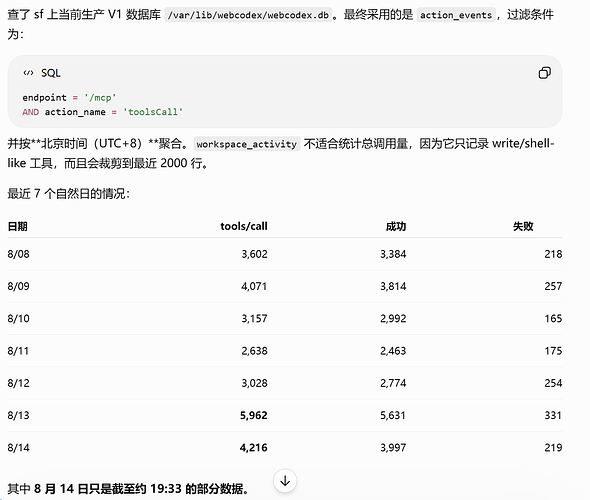Viewport: 590px width, 500px height.
Task: Click the 8/09 failure count 257
Action: 553,286
